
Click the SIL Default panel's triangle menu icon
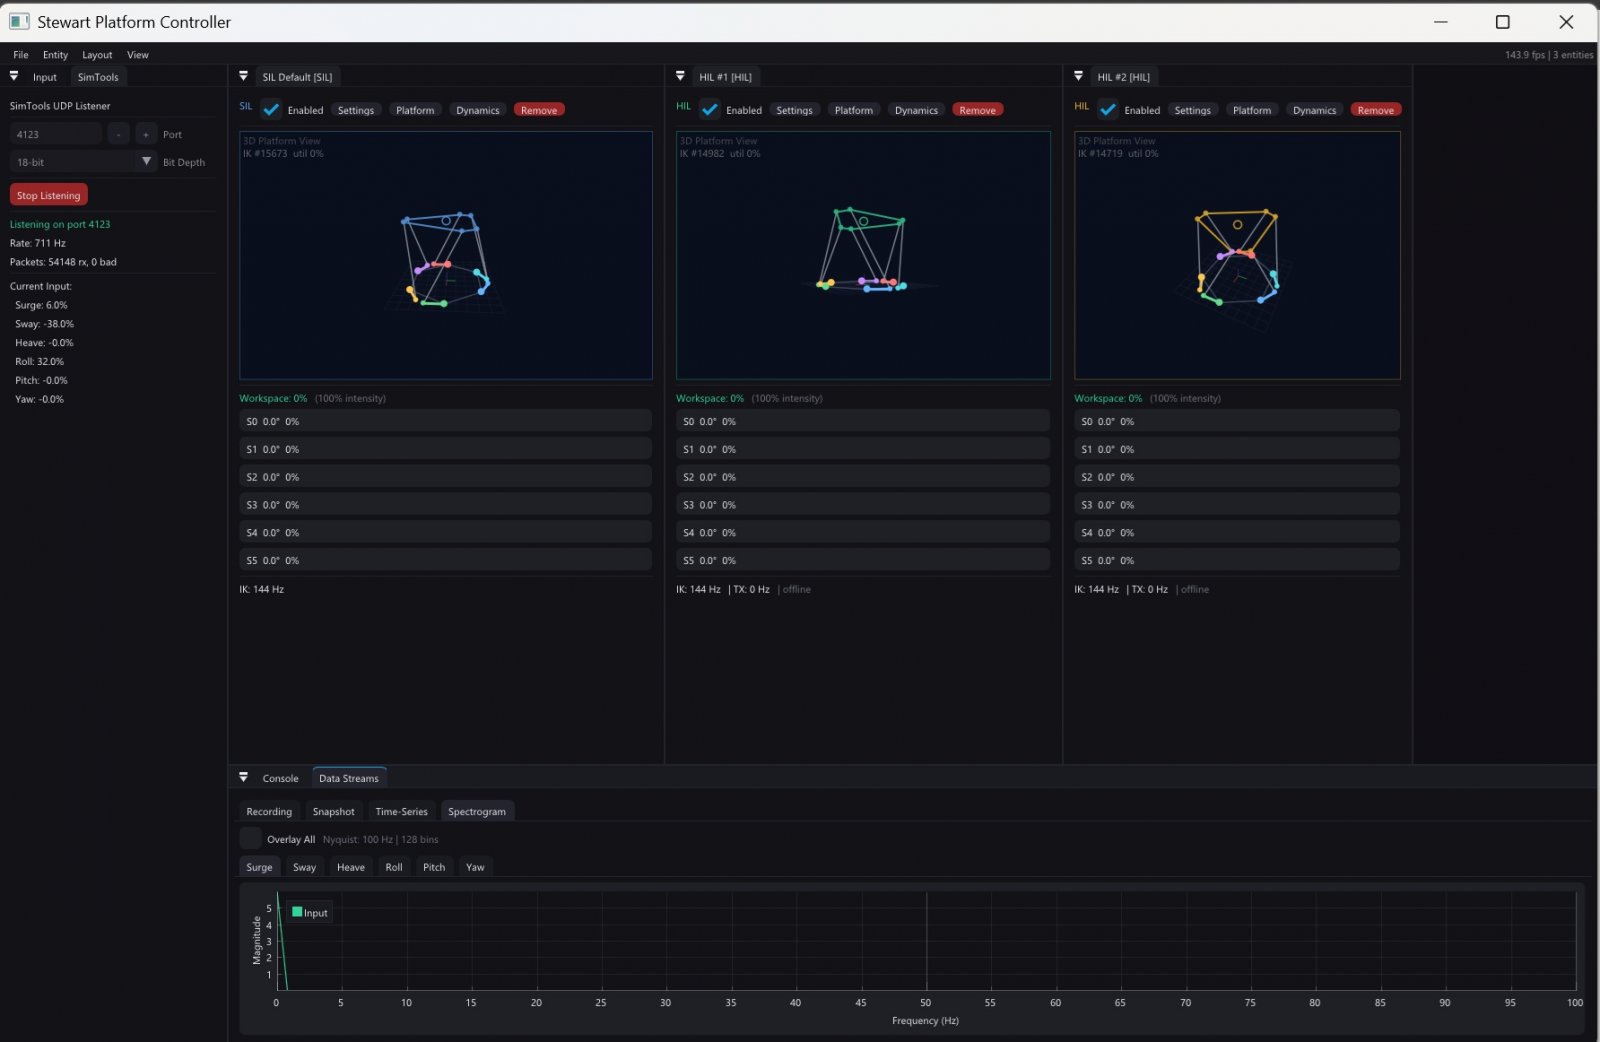243,76
